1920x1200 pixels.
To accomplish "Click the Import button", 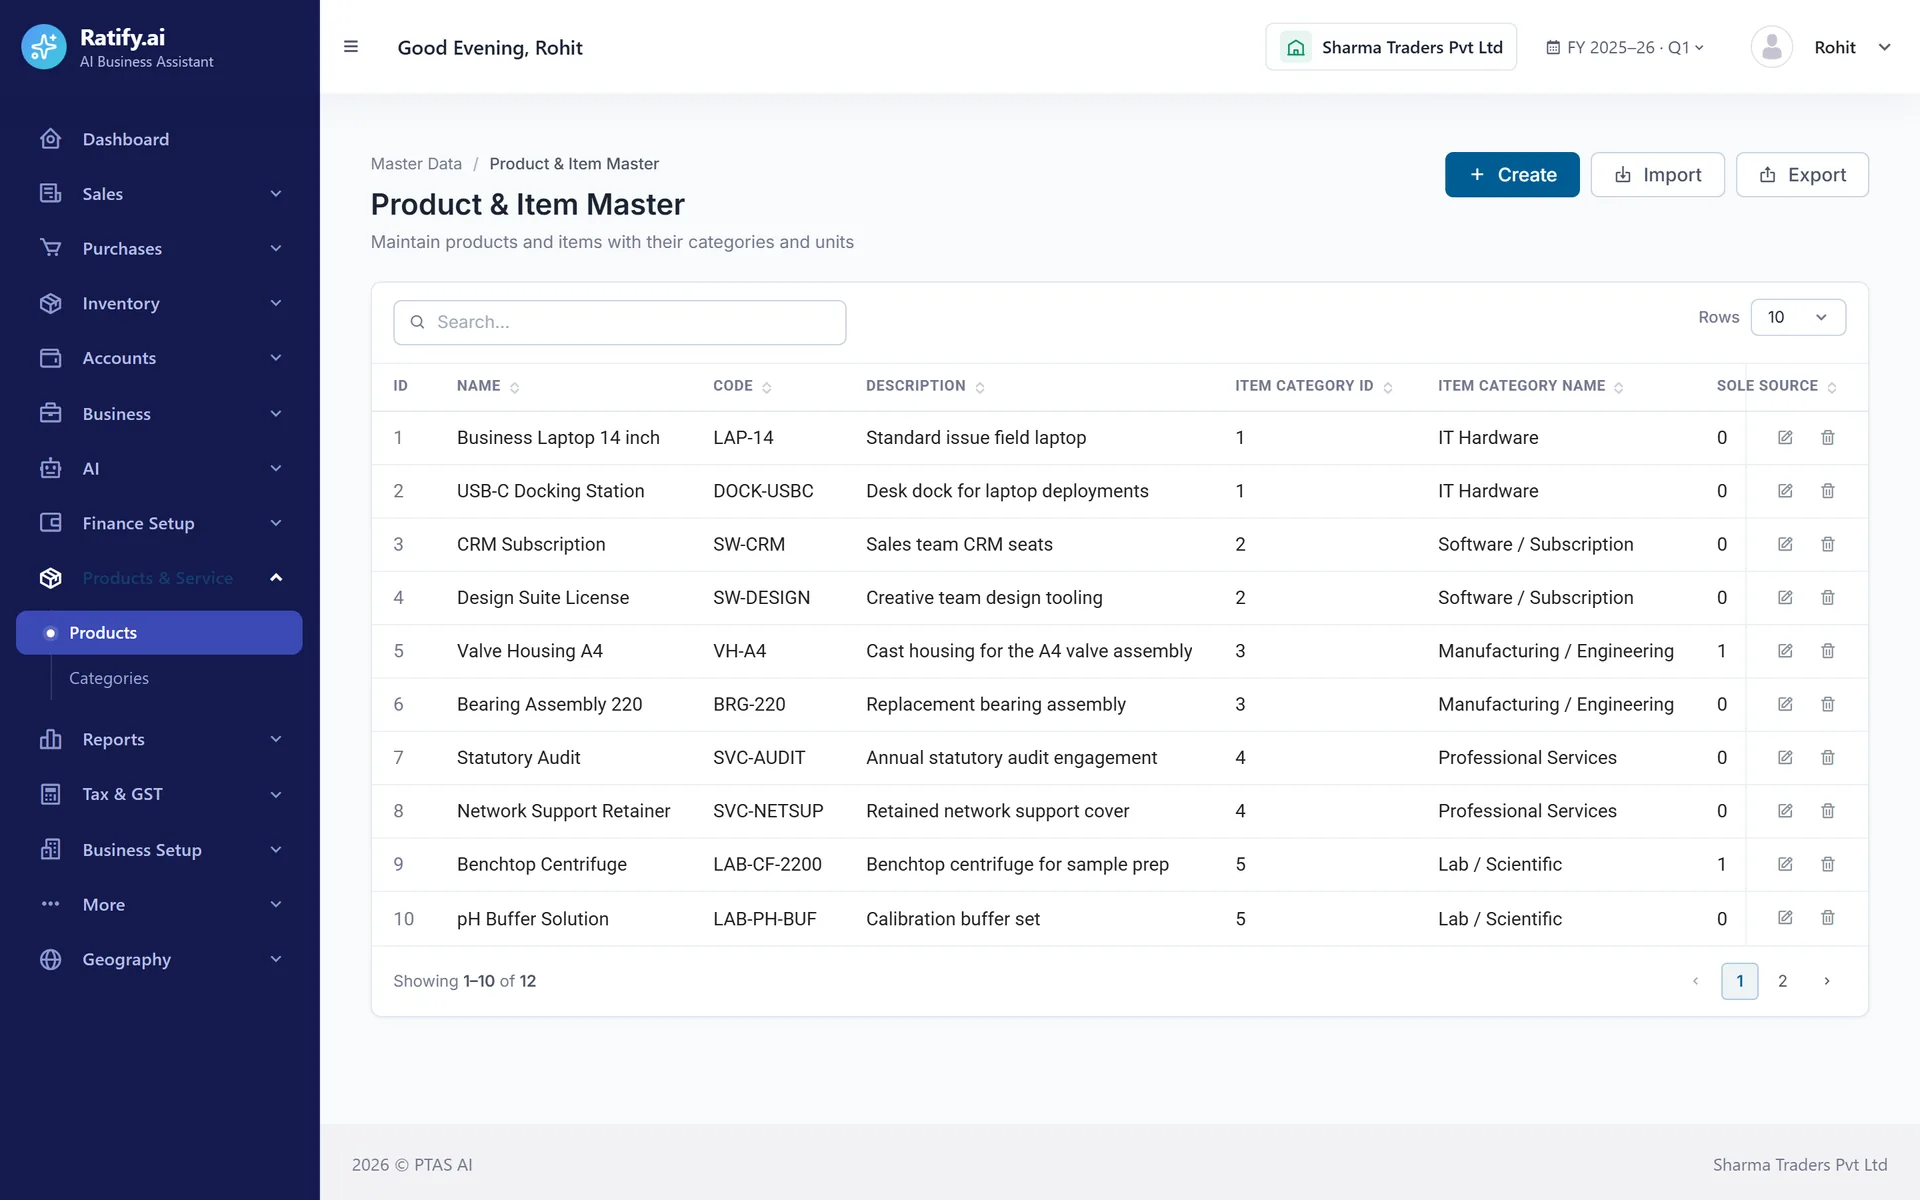I will coord(1658,175).
